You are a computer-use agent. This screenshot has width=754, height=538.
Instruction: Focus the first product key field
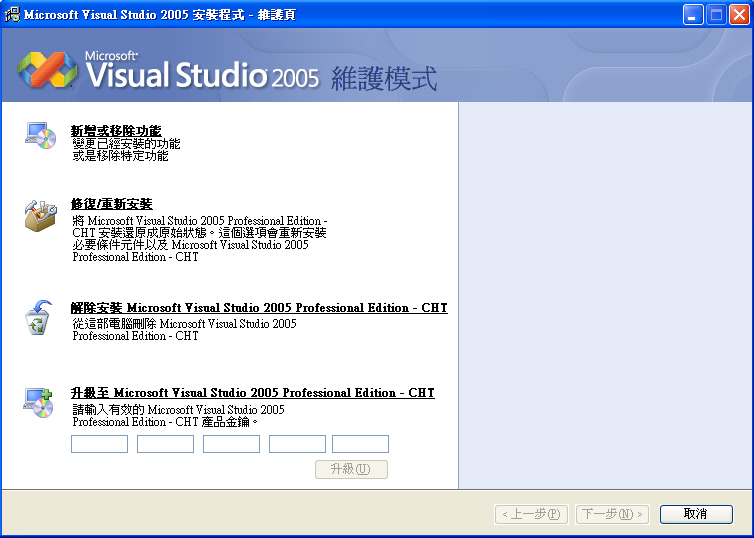point(100,444)
